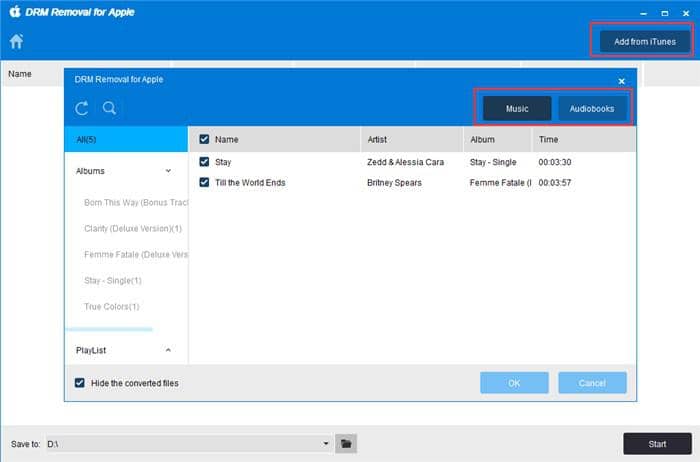Click the 00:03:57 time value
The width and height of the screenshot is (700, 462).
(x=554, y=183)
